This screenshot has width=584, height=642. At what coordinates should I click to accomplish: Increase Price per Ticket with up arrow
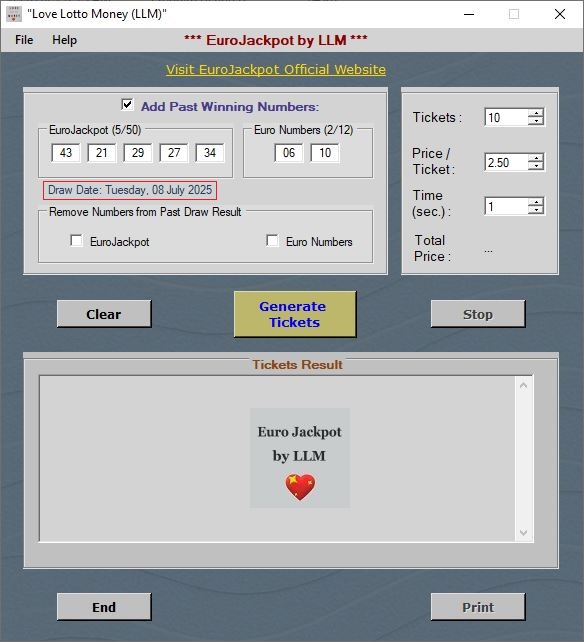[536, 158]
